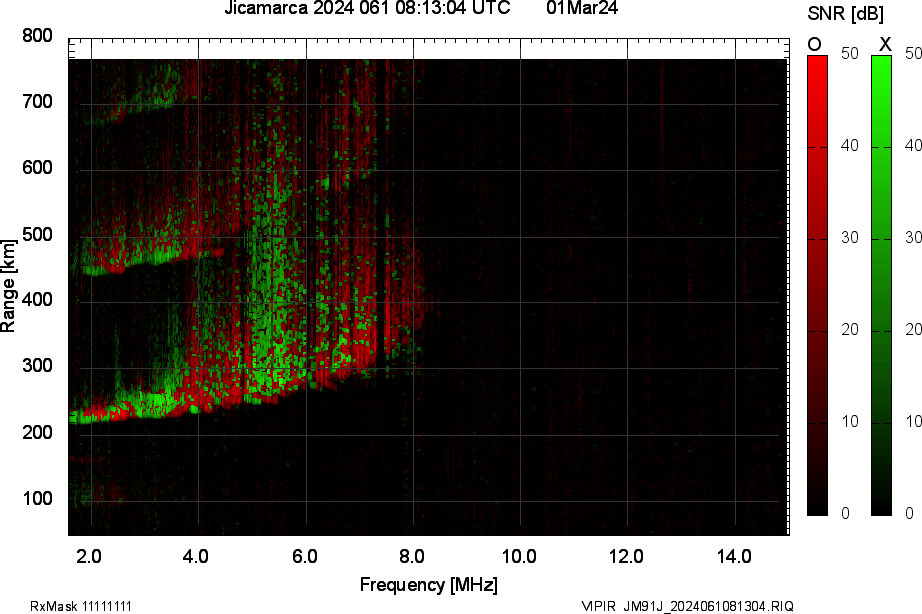Click the 8.0 MHz frequency tick label
Image resolution: width=922 pixels, height=614 pixels.
point(413,556)
